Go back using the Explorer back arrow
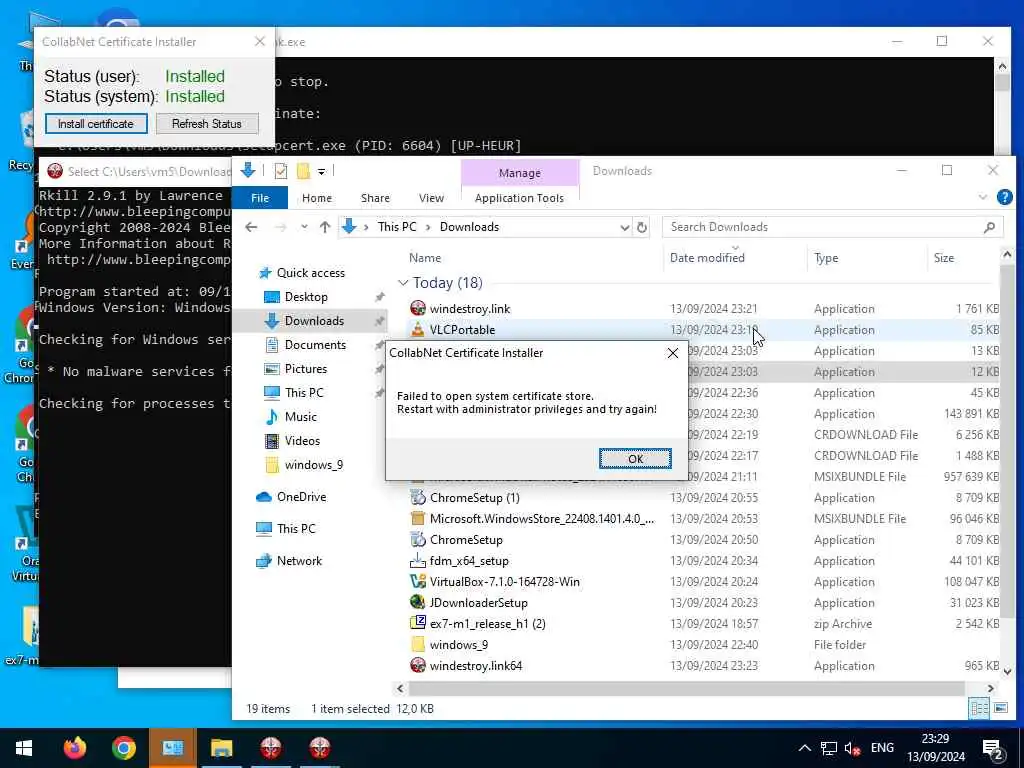The image size is (1024, 768). click(251, 227)
